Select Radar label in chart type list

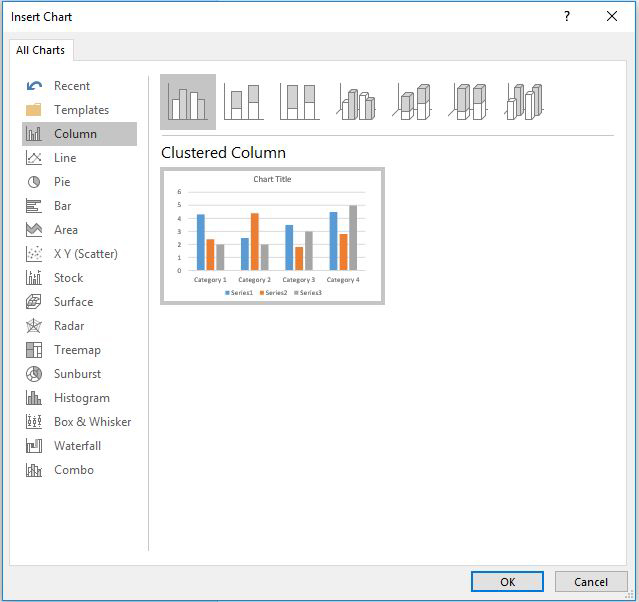point(69,326)
